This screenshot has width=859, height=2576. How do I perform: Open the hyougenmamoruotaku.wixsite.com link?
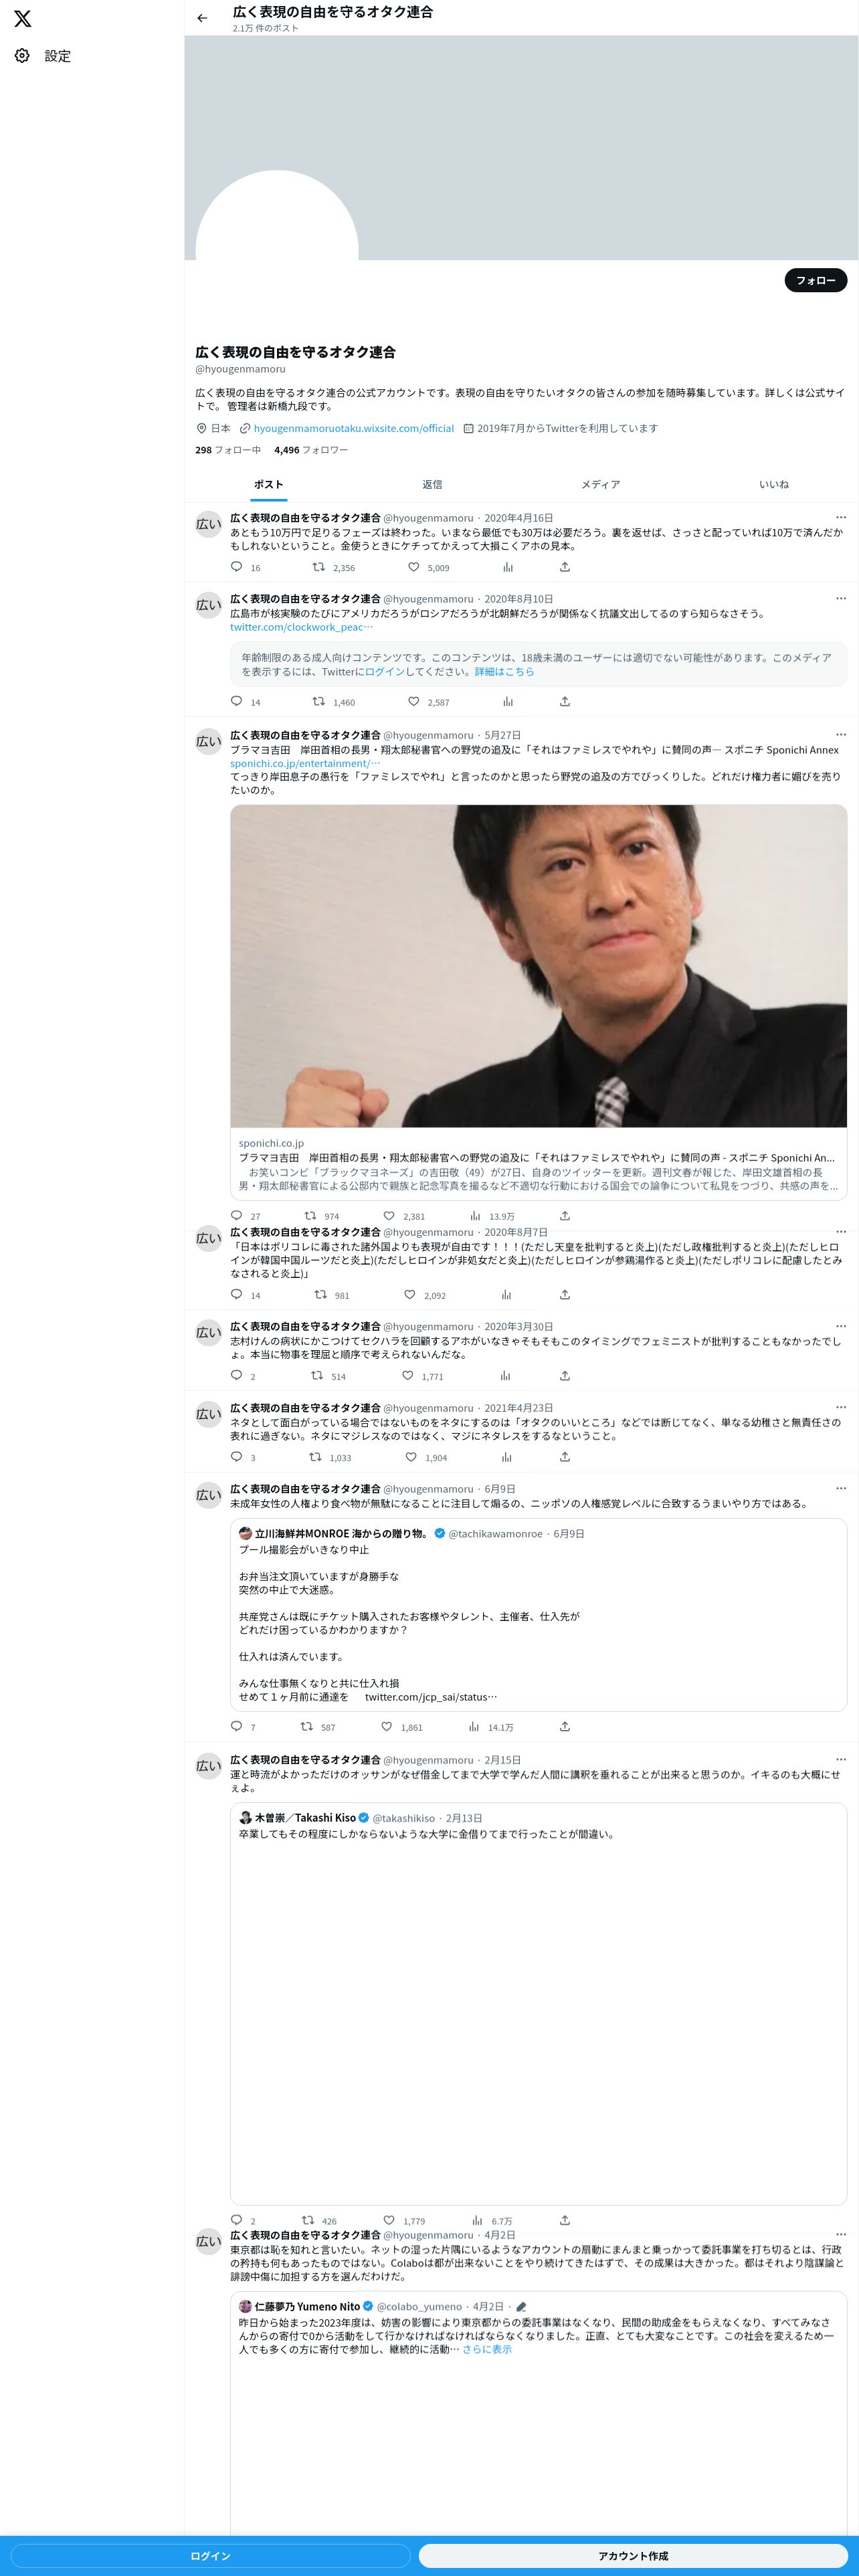coord(354,428)
